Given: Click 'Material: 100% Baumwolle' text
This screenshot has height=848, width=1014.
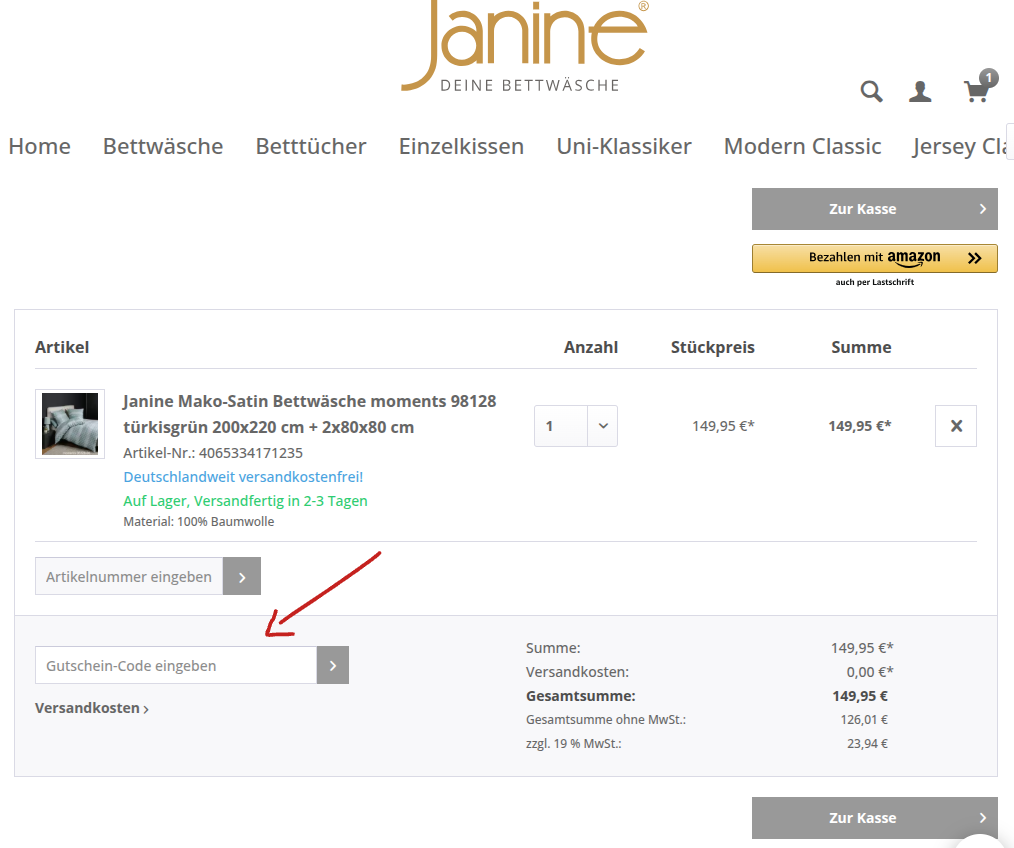Looking at the screenshot, I should 199,521.
